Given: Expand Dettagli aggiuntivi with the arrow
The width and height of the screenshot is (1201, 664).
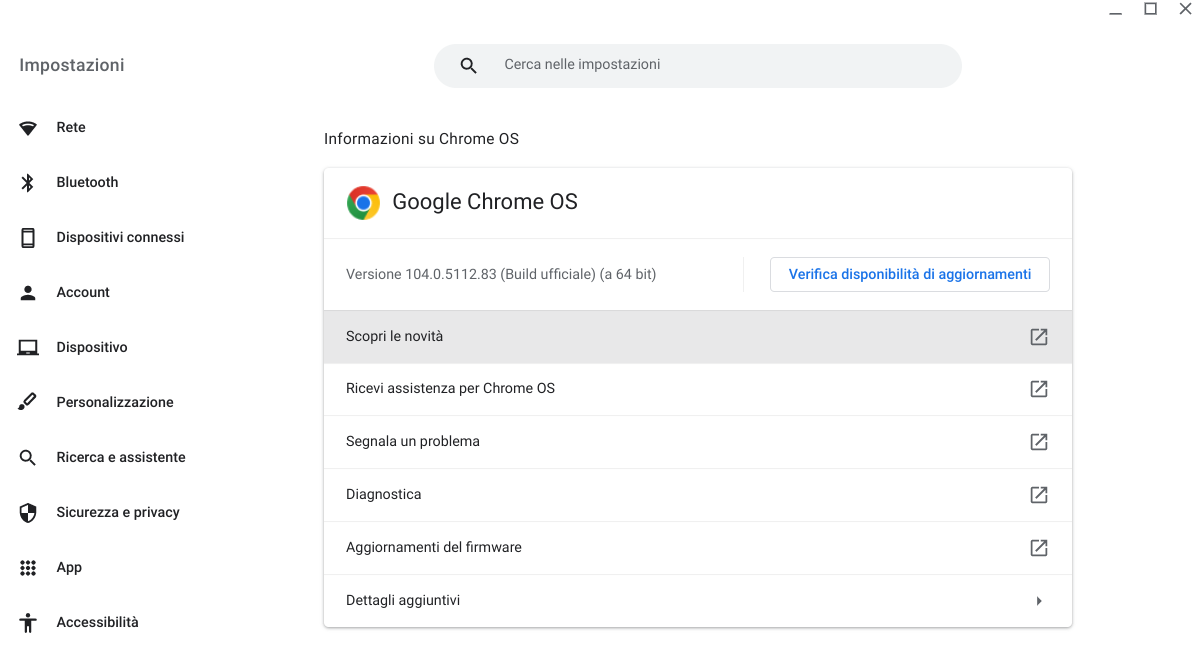Looking at the screenshot, I should pyautogui.click(x=1039, y=601).
